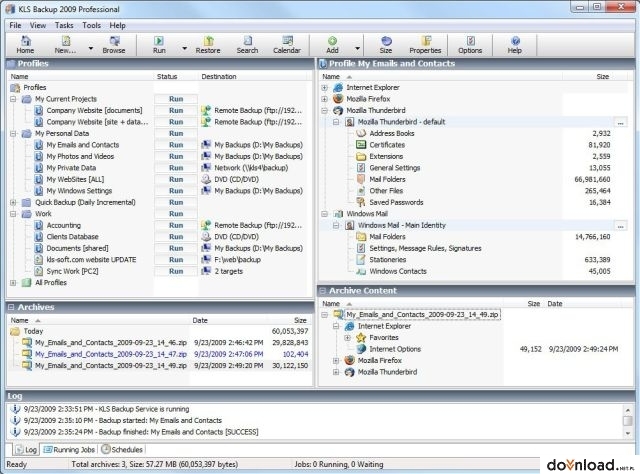Image resolution: width=640 pixels, height=474 pixels.
Task: Select the My Emails and Contacts profile icon
Action: (x=38, y=145)
